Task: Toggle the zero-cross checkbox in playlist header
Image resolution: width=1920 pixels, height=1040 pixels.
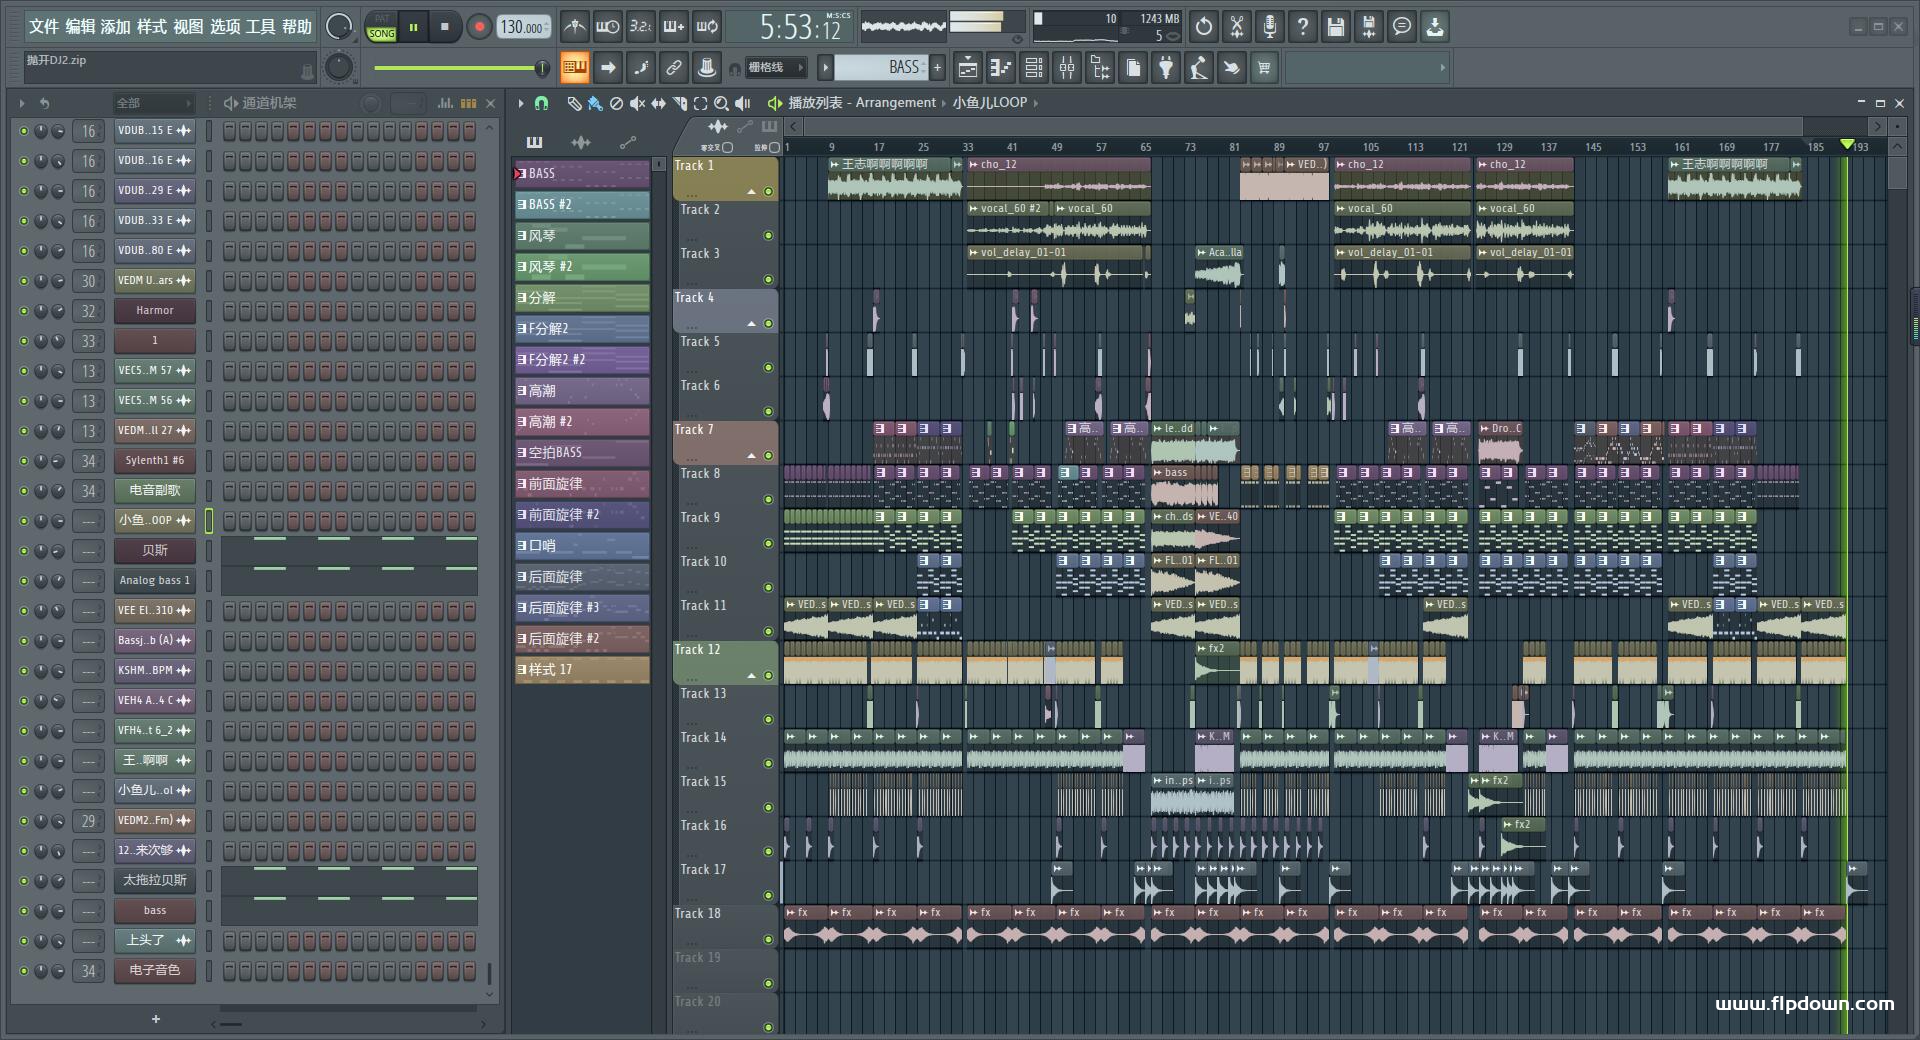Action: (728, 148)
